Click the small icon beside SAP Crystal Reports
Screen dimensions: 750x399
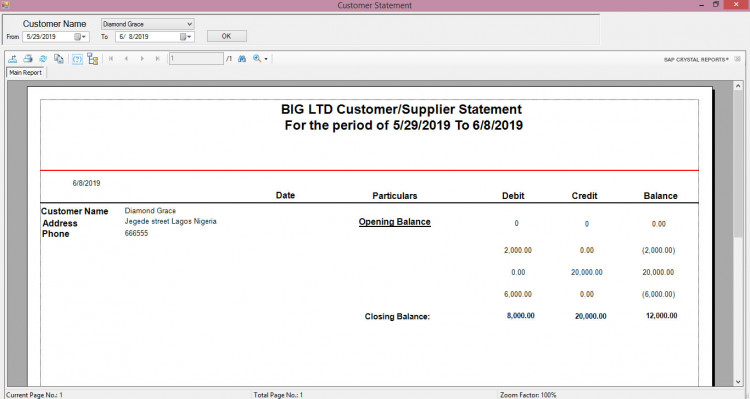[x=738, y=59]
